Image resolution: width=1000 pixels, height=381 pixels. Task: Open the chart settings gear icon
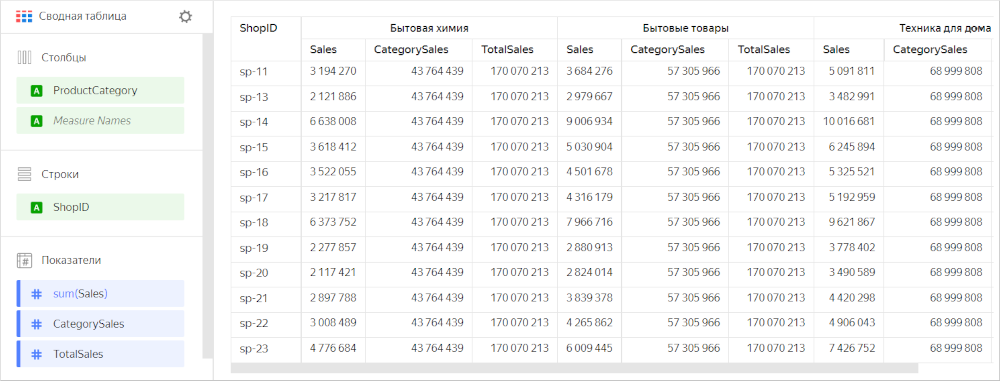(x=186, y=17)
